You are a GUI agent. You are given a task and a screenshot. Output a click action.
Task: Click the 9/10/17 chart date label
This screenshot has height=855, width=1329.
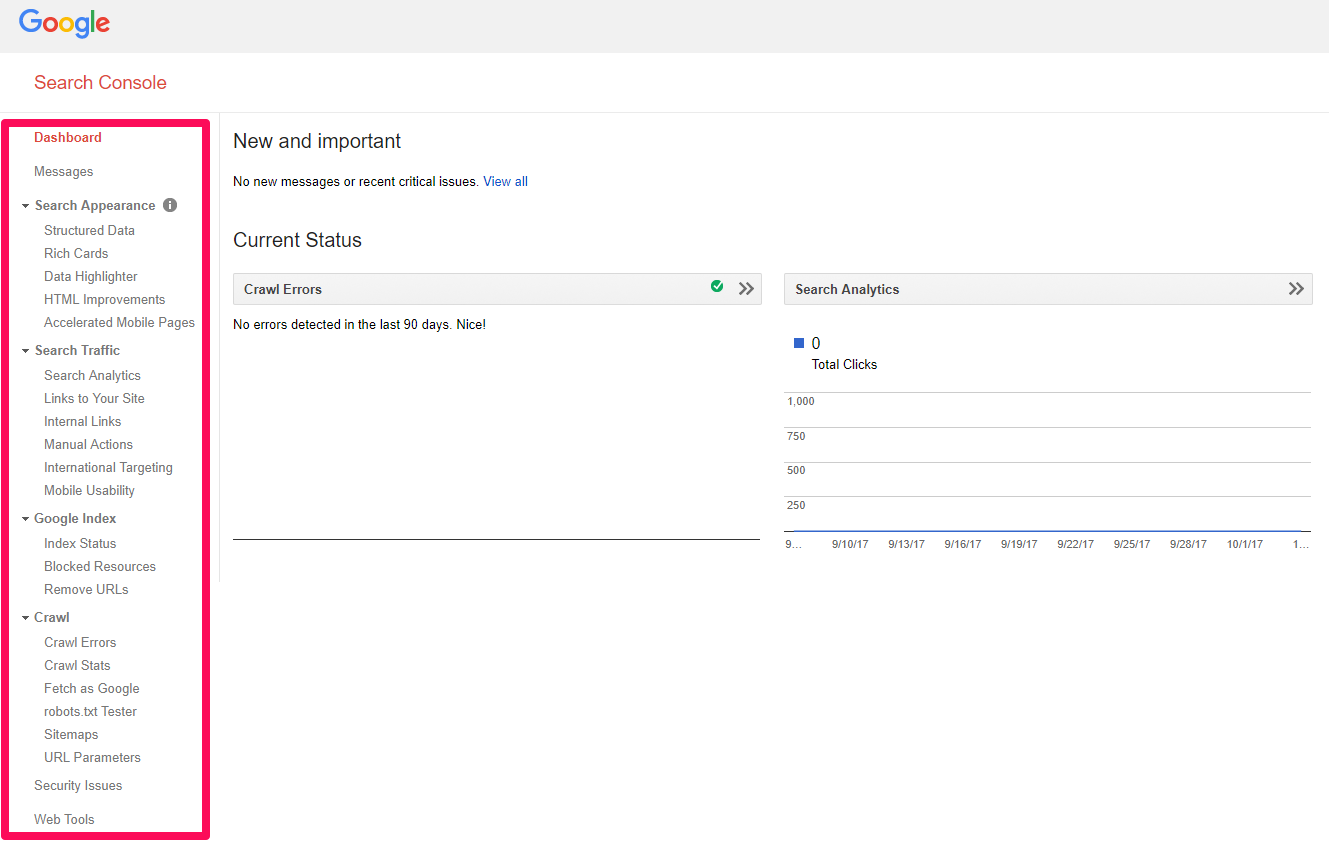[850, 545]
